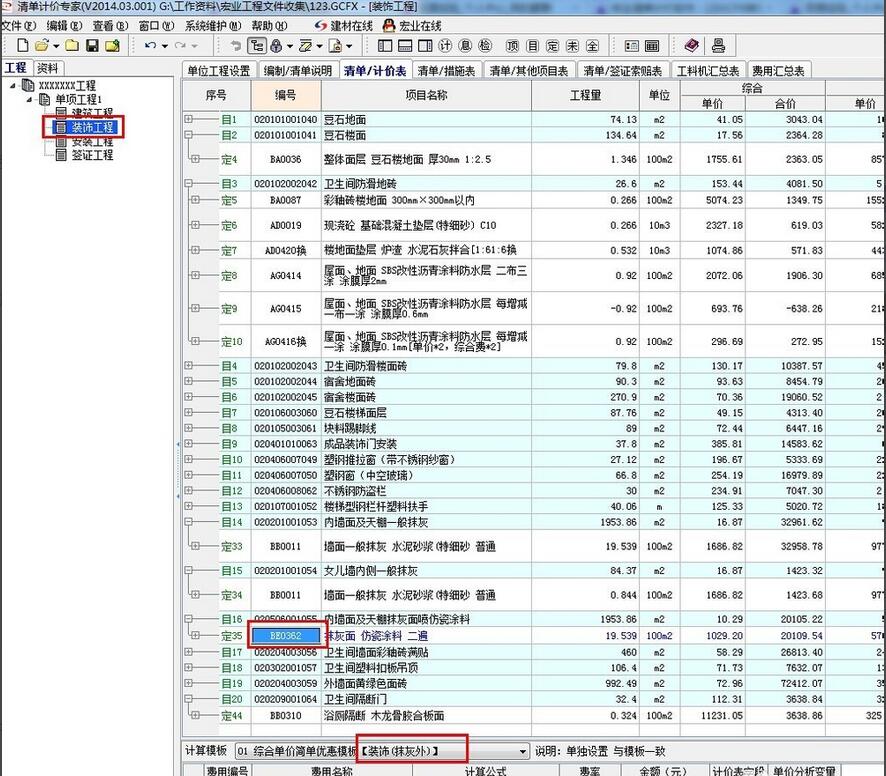Open the 帮助(H) menu
The height and width of the screenshot is (776, 886).
[269, 26]
